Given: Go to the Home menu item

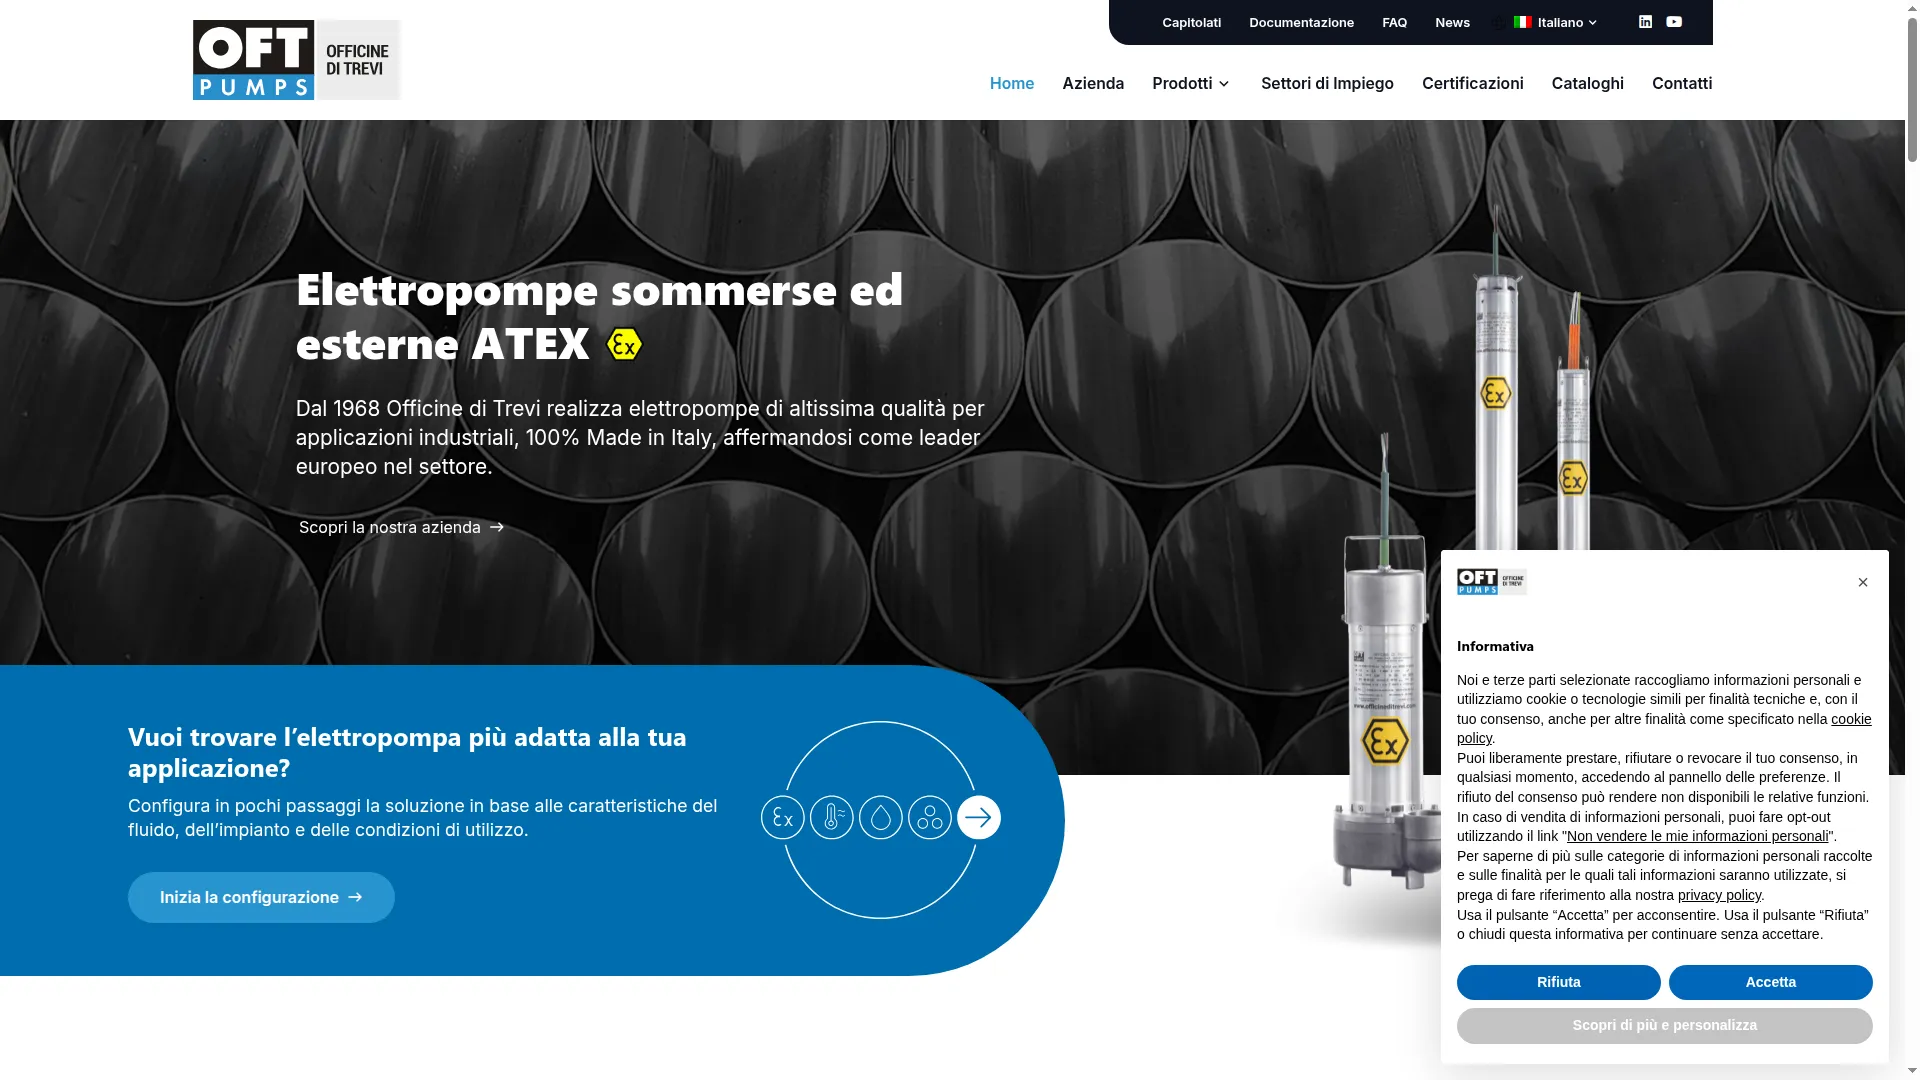Looking at the screenshot, I should (1012, 83).
